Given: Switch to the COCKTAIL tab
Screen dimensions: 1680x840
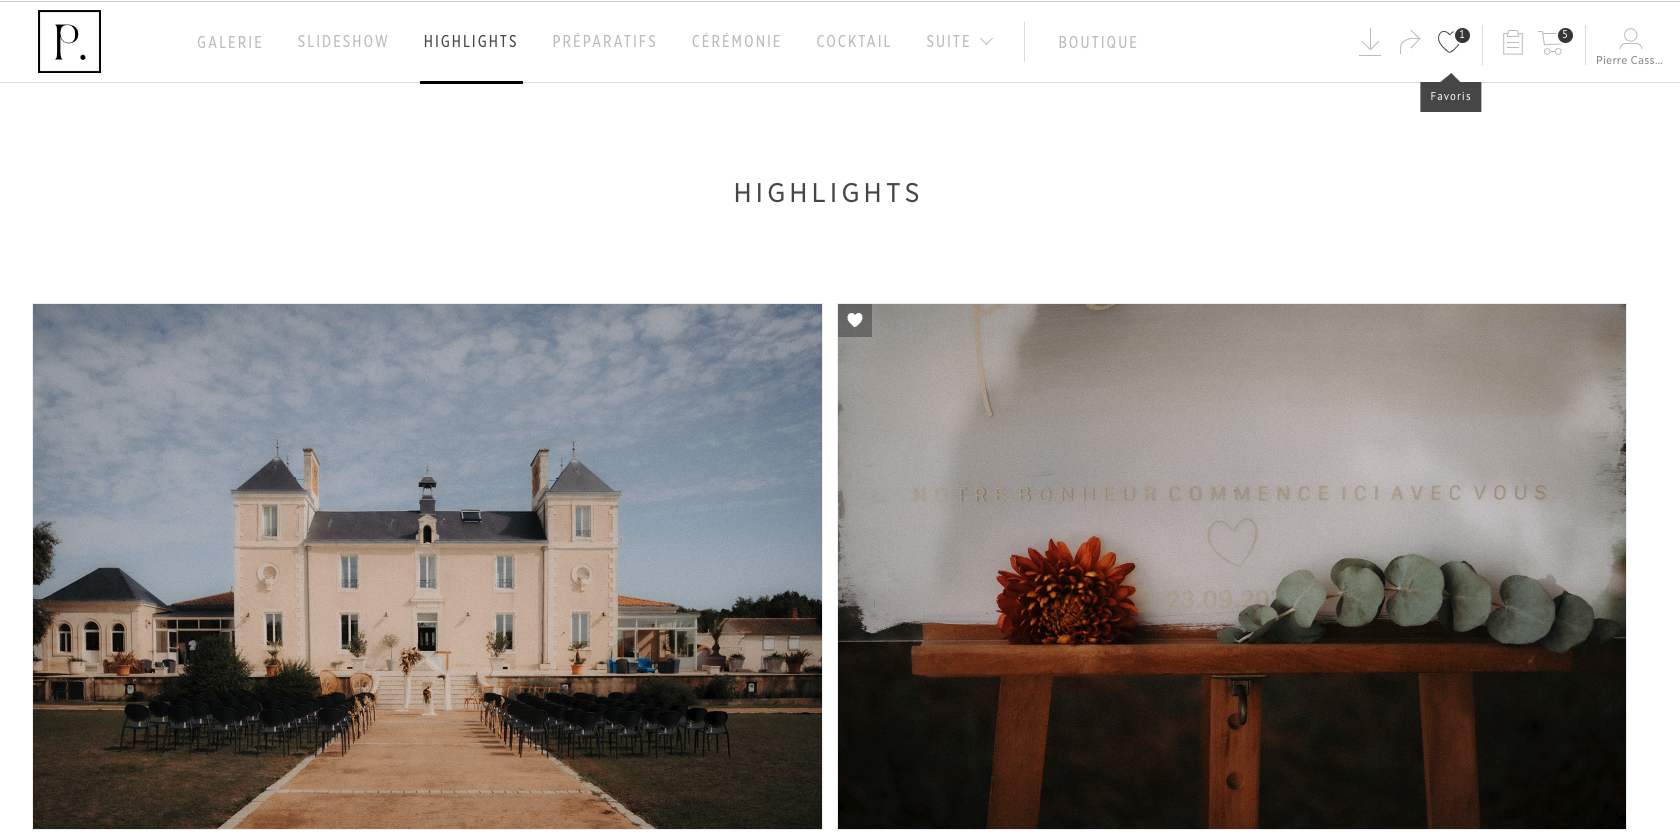Looking at the screenshot, I should pyautogui.click(x=854, y=42).
